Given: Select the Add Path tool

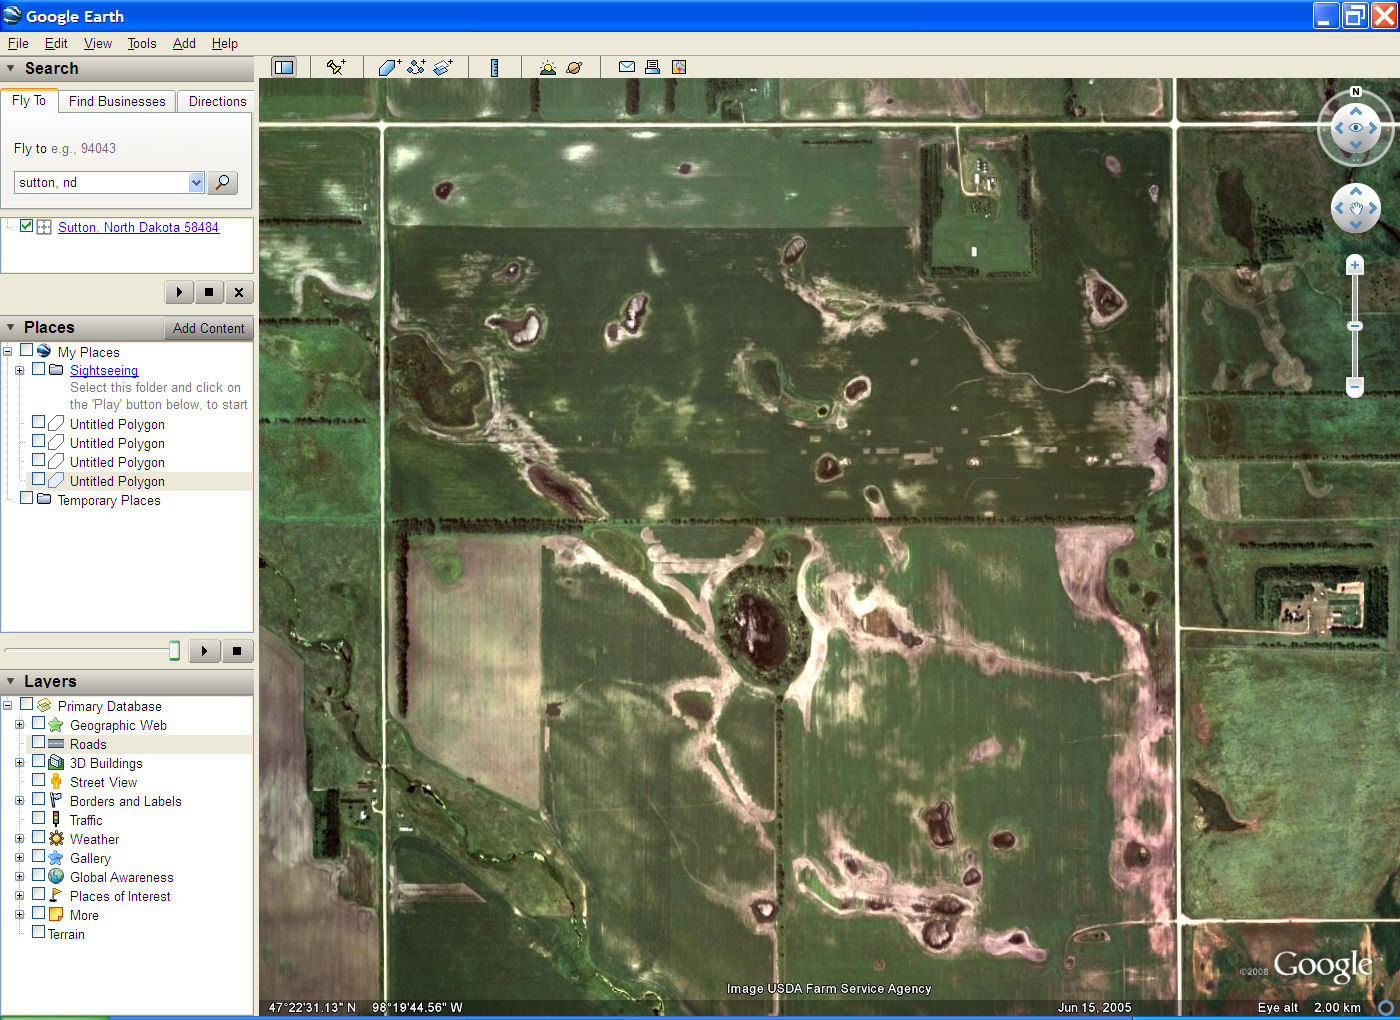Looking at the screenshot, I should (x=416, y=67).
